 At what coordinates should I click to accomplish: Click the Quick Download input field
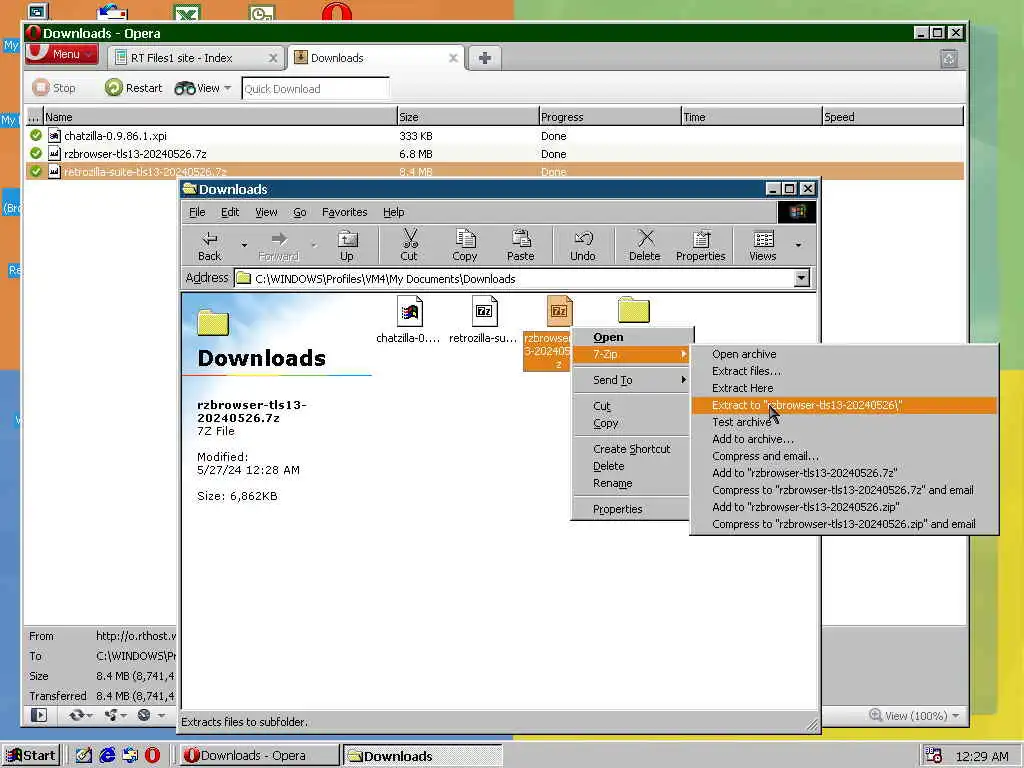[x=315, y=89]
